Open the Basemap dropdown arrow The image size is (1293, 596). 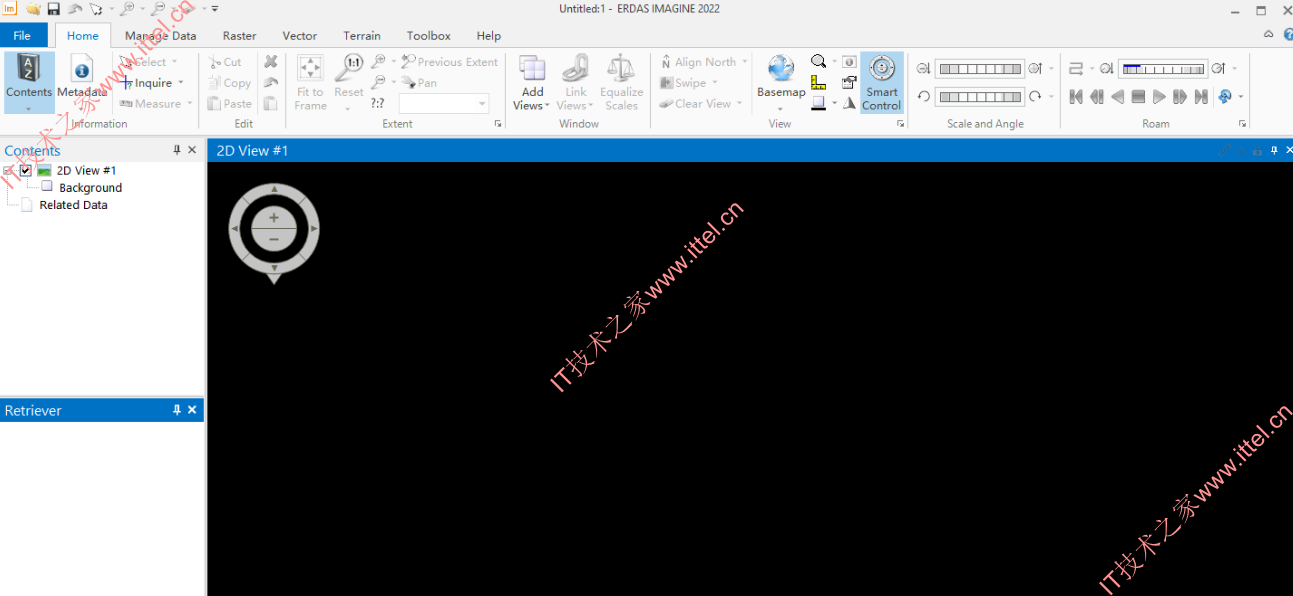pos(781,107)
